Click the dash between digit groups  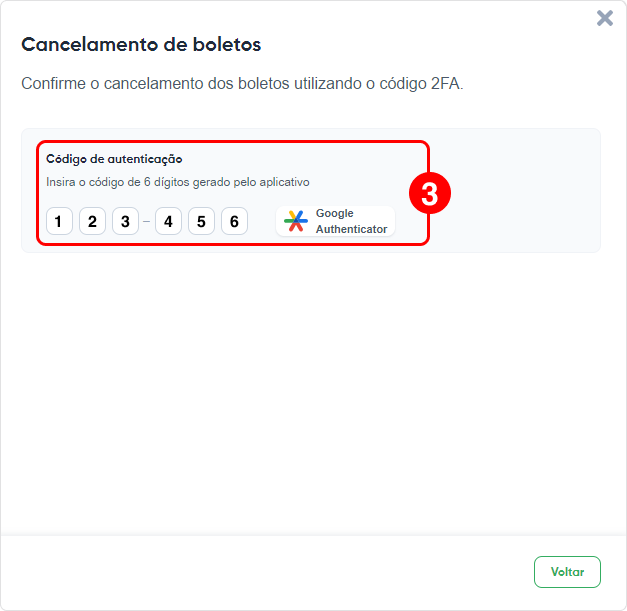coord(147,221)
